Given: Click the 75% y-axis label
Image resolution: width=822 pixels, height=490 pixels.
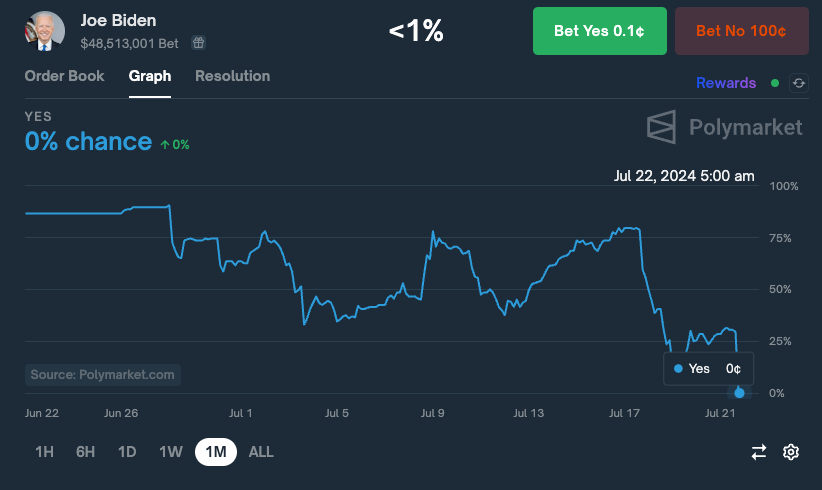Looking at the screenshot, I should [780, 238].
